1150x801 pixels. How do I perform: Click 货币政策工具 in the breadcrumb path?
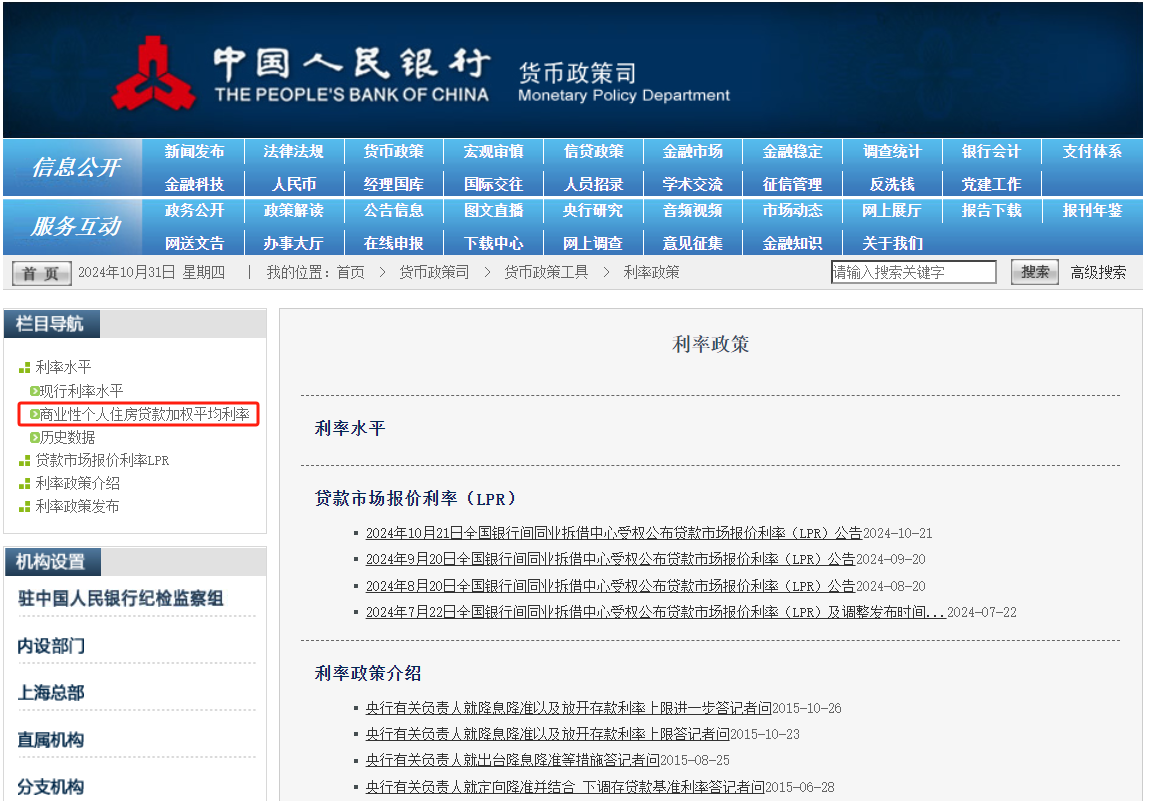pyautogui.click(x=546, y=272)
